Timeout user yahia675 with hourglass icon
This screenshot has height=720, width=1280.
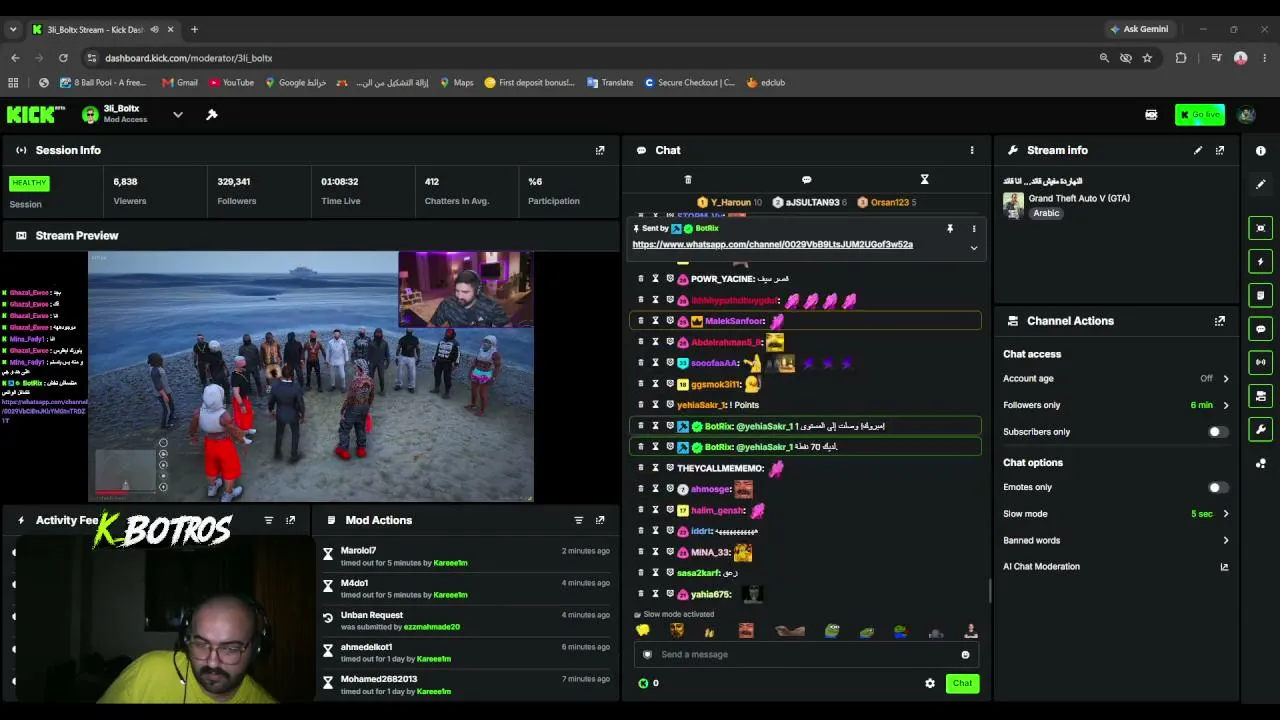656,594
